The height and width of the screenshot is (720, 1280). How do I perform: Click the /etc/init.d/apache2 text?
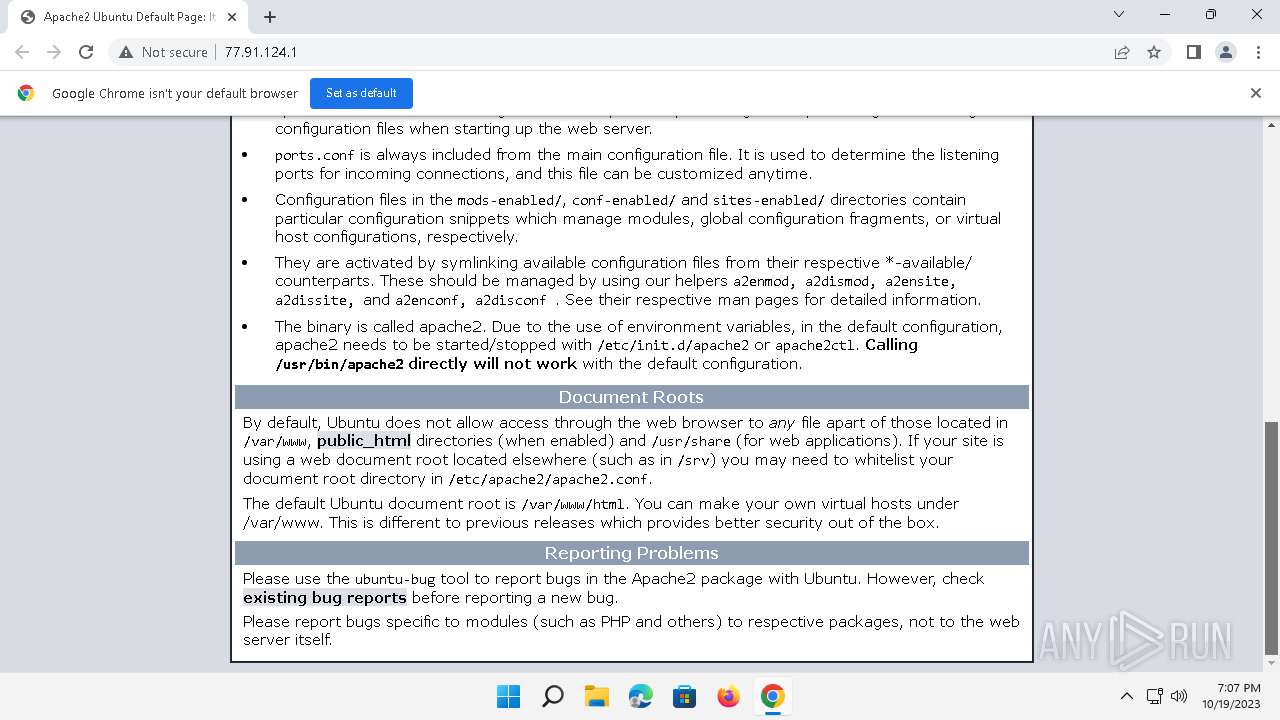(x=673, y=346)
